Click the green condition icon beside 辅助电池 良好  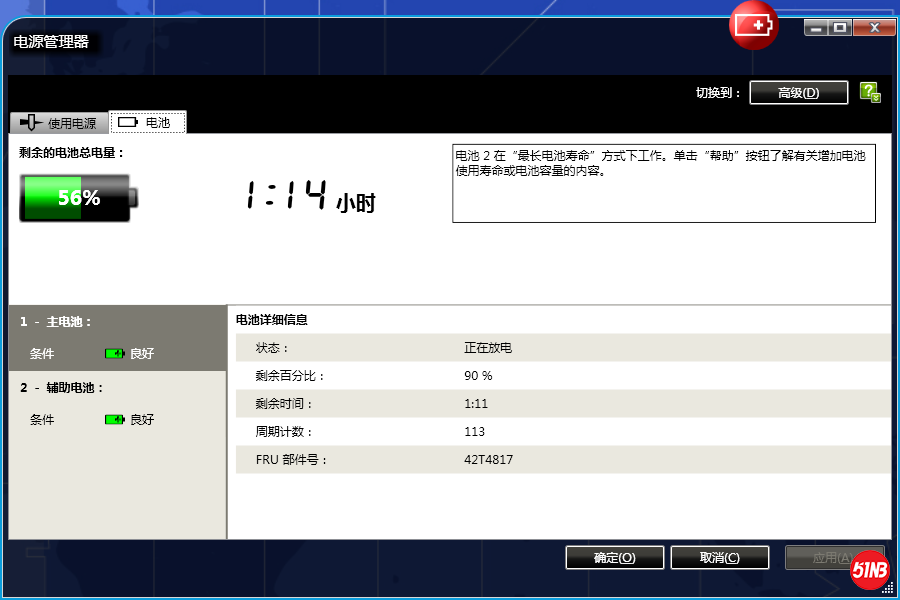coord(112,419)
